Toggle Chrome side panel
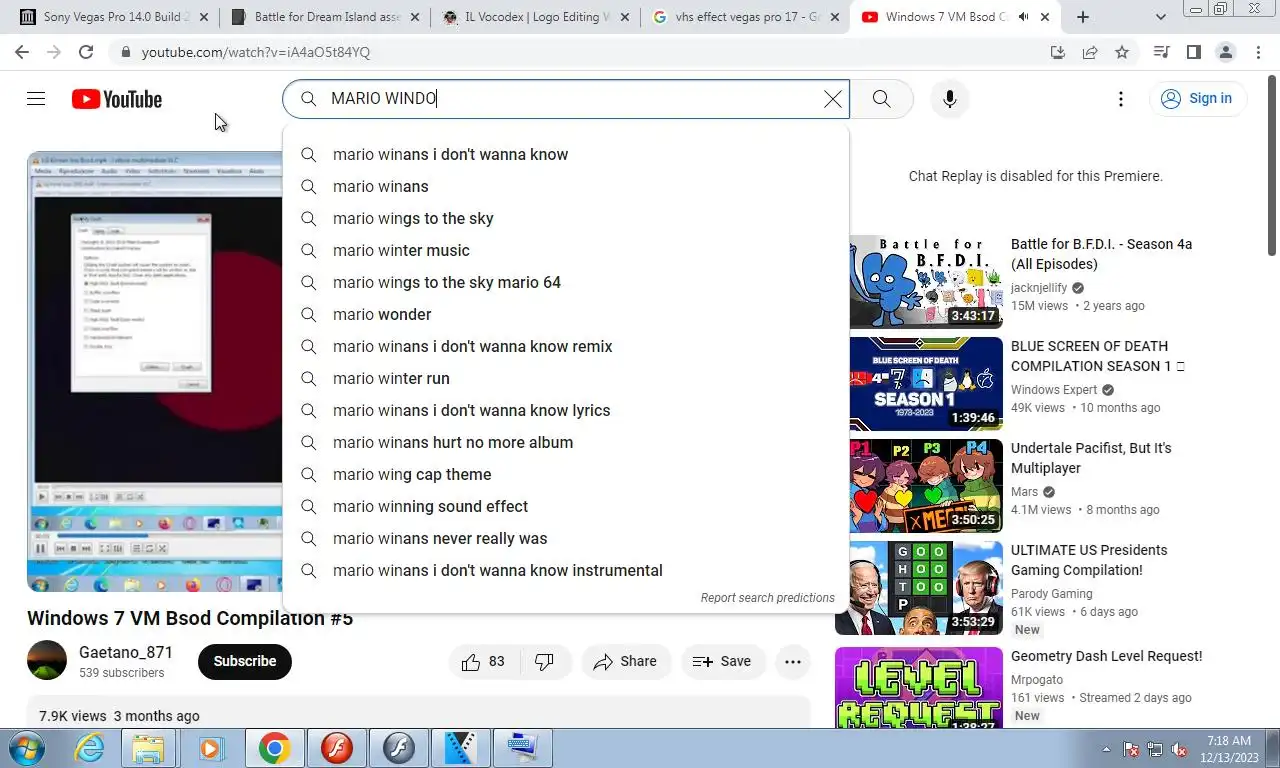This screenshot has height=768, width=1280. (1193, 52)
